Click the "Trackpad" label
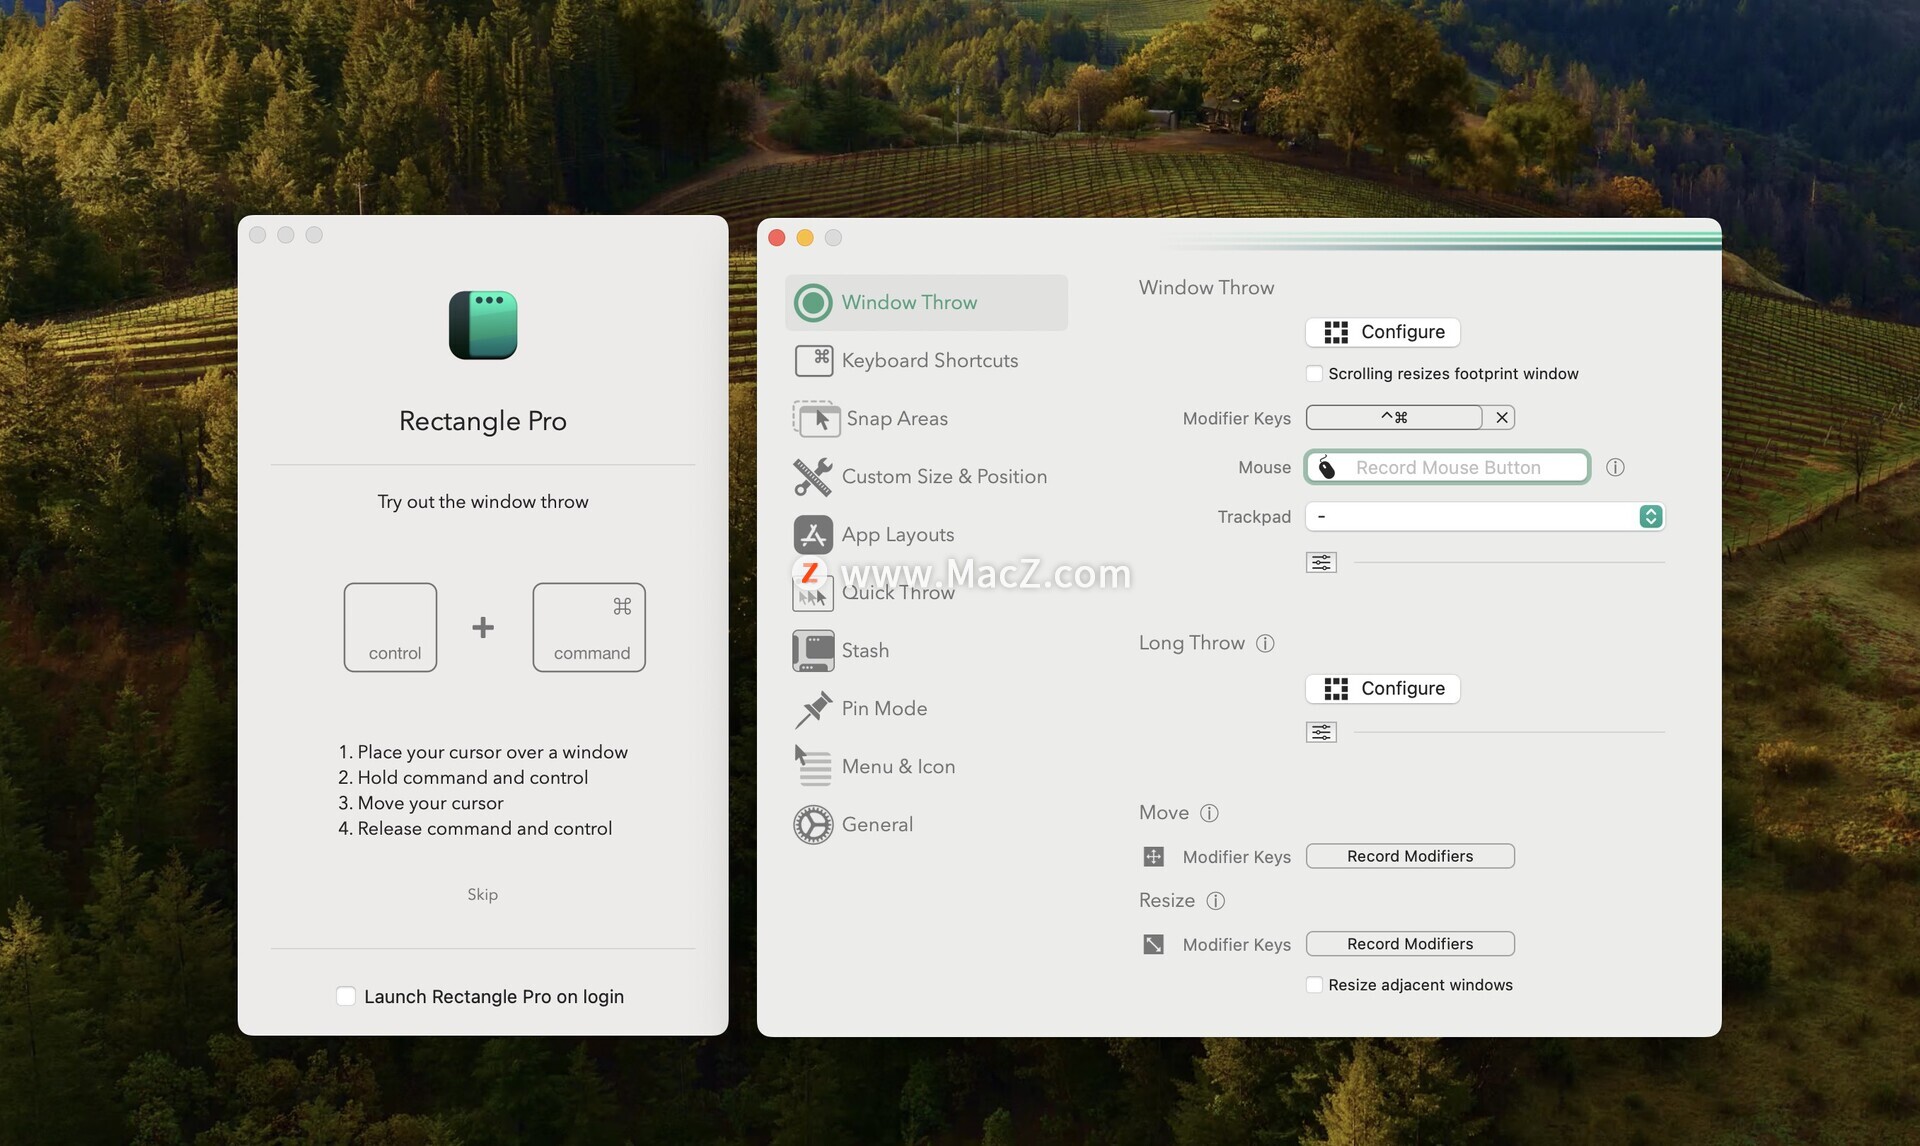 [1254, 516]
